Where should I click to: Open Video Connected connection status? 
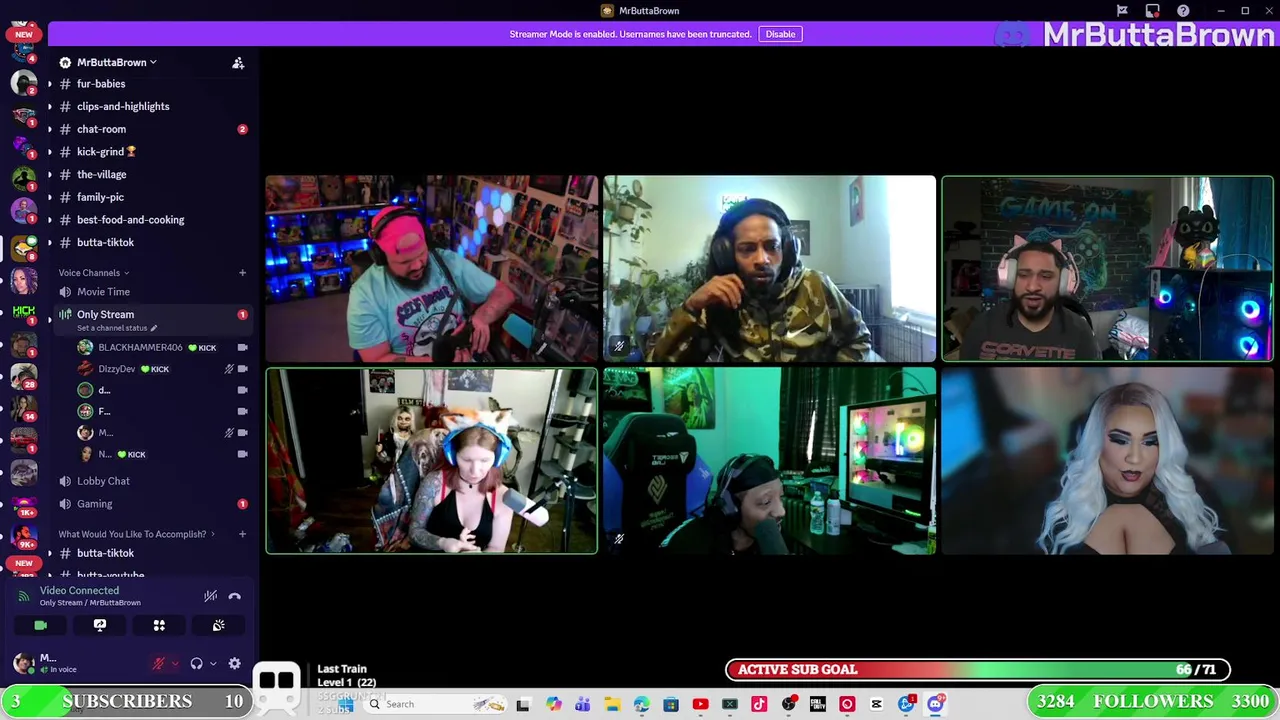(x=79, y=591)
